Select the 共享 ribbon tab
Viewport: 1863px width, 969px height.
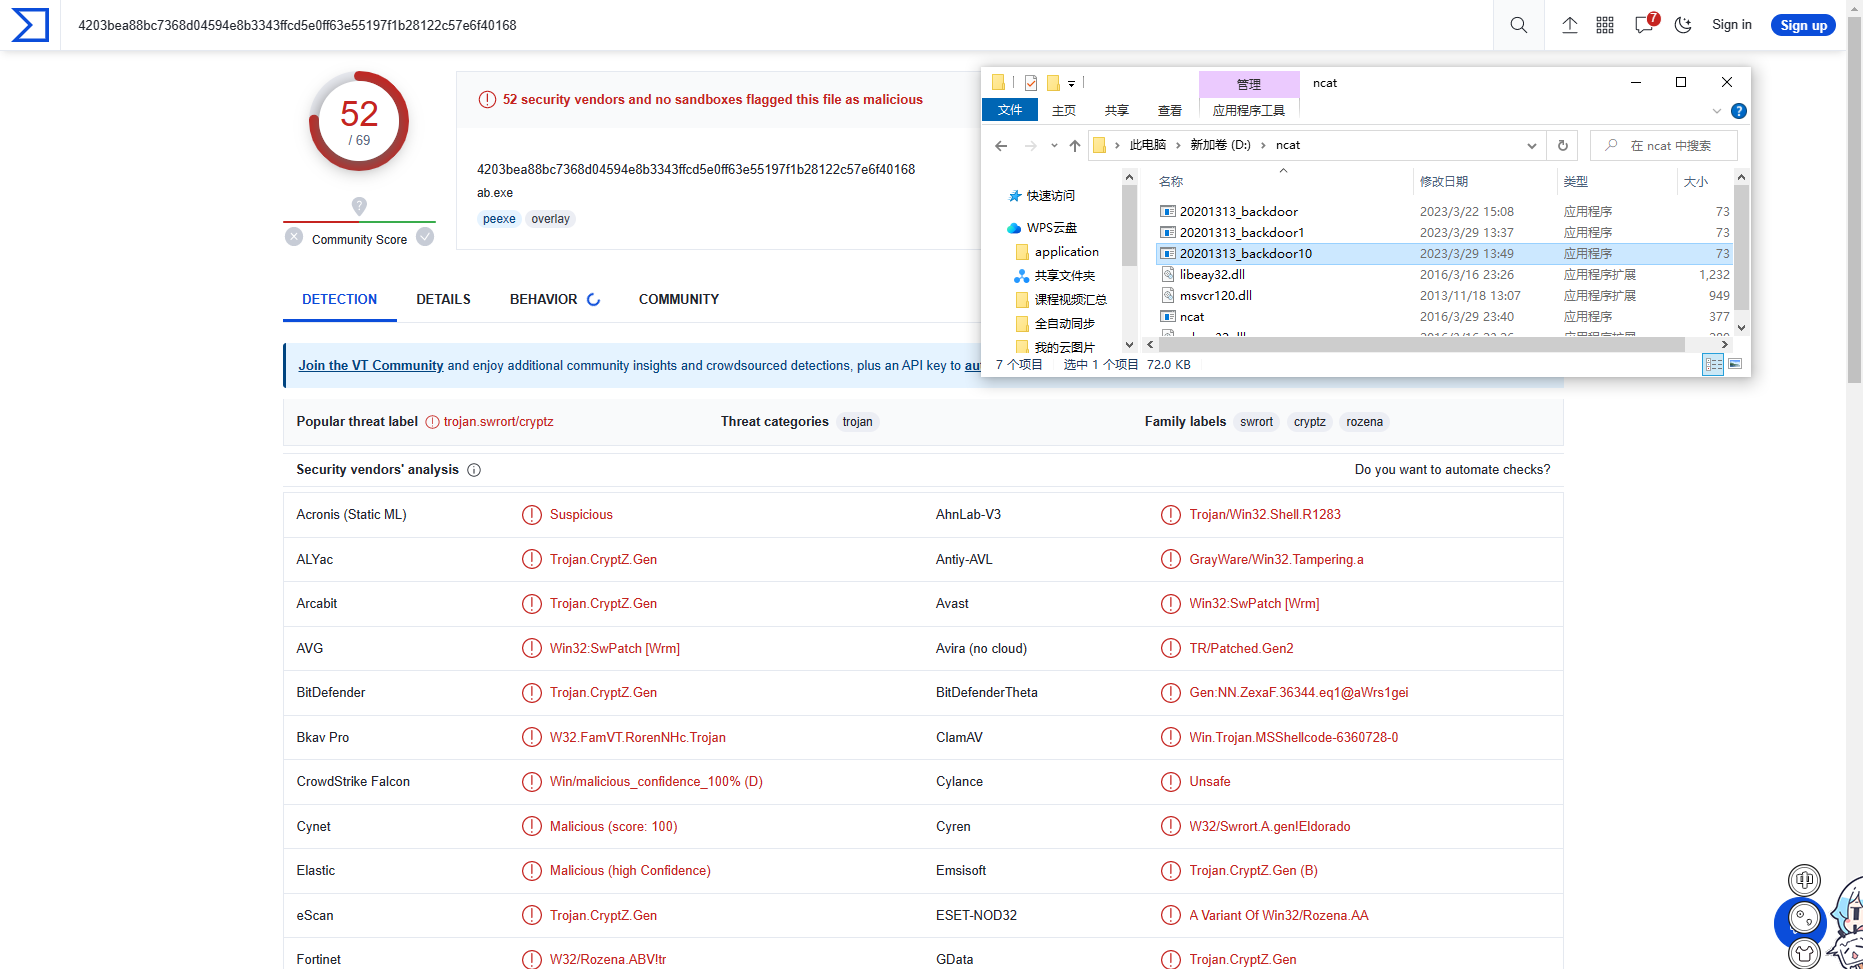[1117, 111]
